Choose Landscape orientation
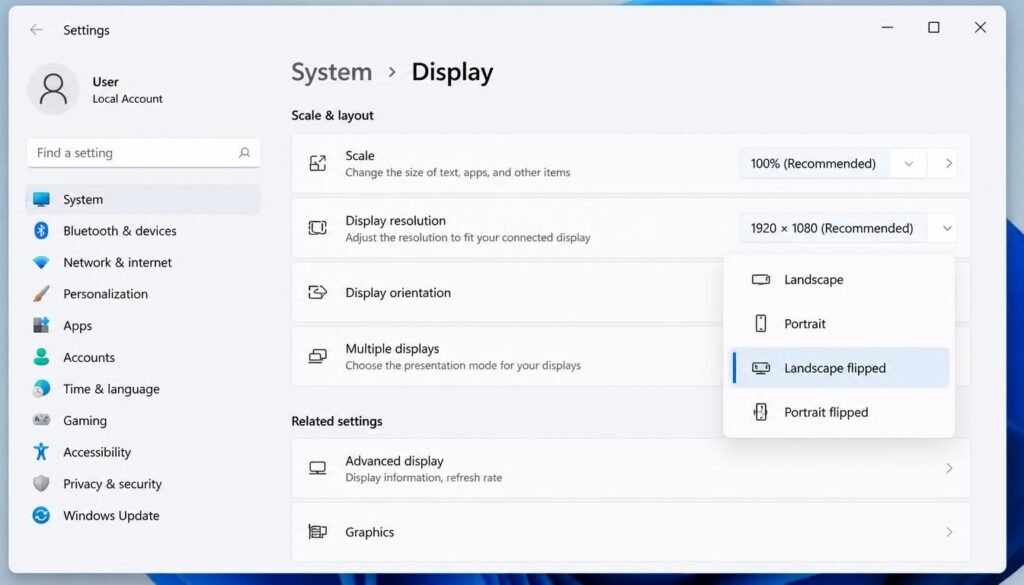 [x=839, y=279]
